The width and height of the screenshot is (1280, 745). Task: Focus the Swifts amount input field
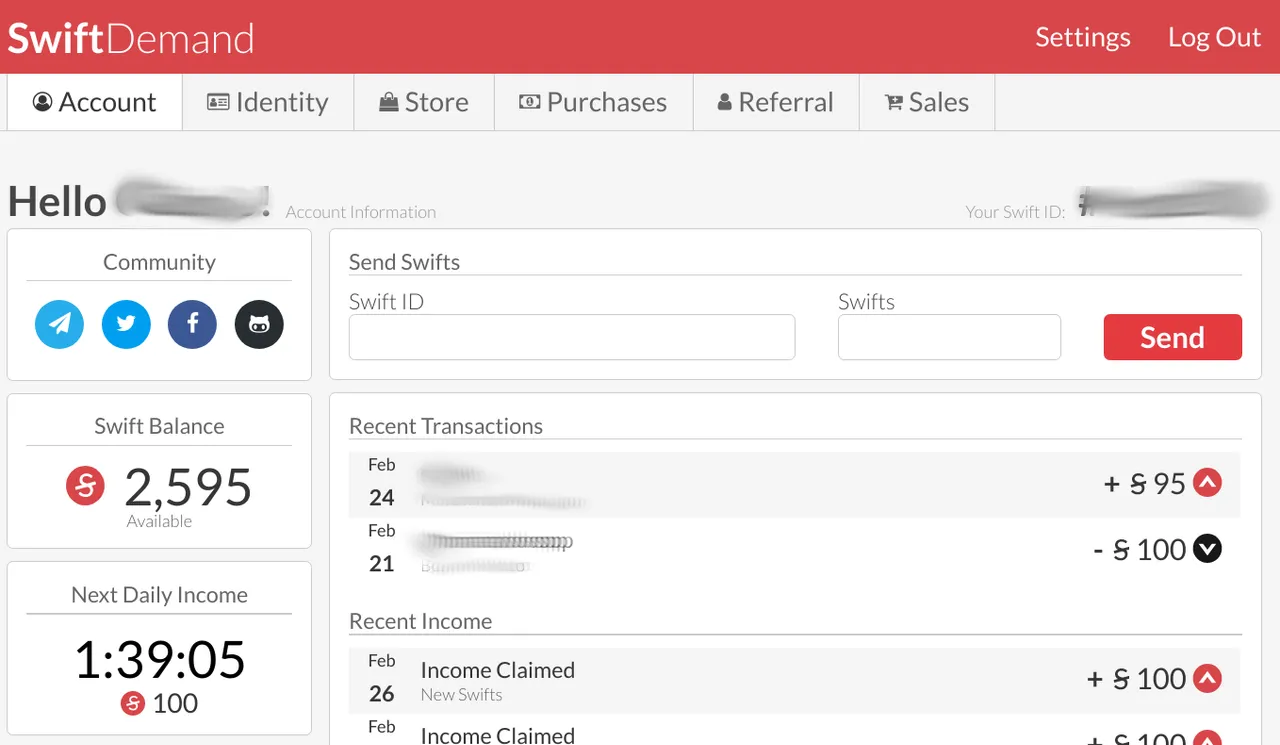click(x=949, y=337)
